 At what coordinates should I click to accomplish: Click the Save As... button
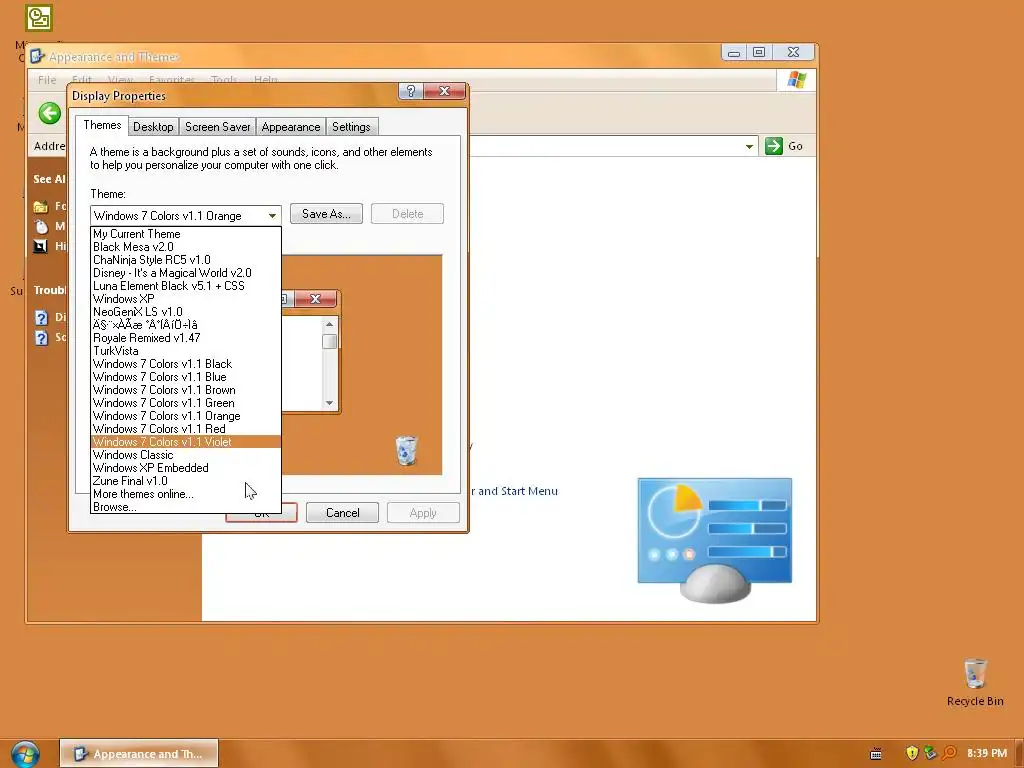[326, 214]
